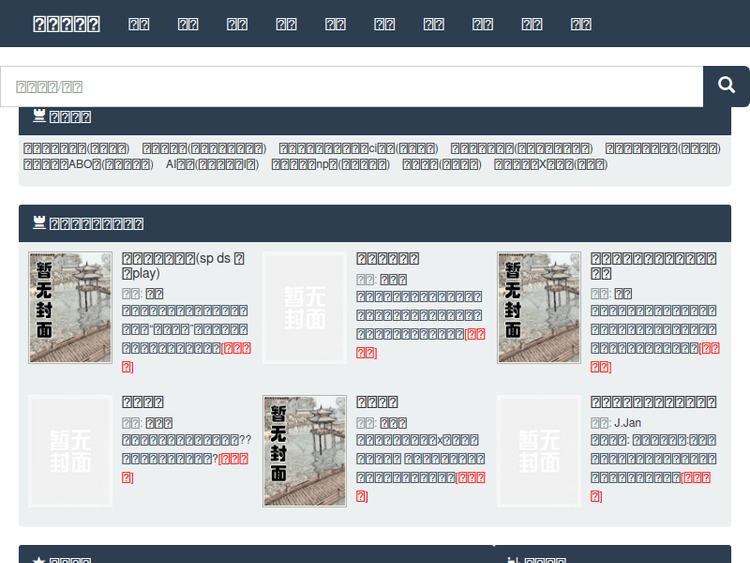Open the tag link containing "ABO"
Viewport: 750px width, 563px height.
[x=87, y=165]
